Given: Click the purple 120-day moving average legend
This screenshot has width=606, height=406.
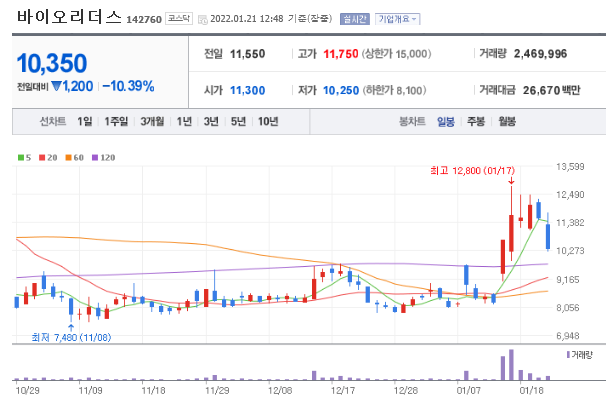Looking at the screenshot, I should [x=104, y=158].
